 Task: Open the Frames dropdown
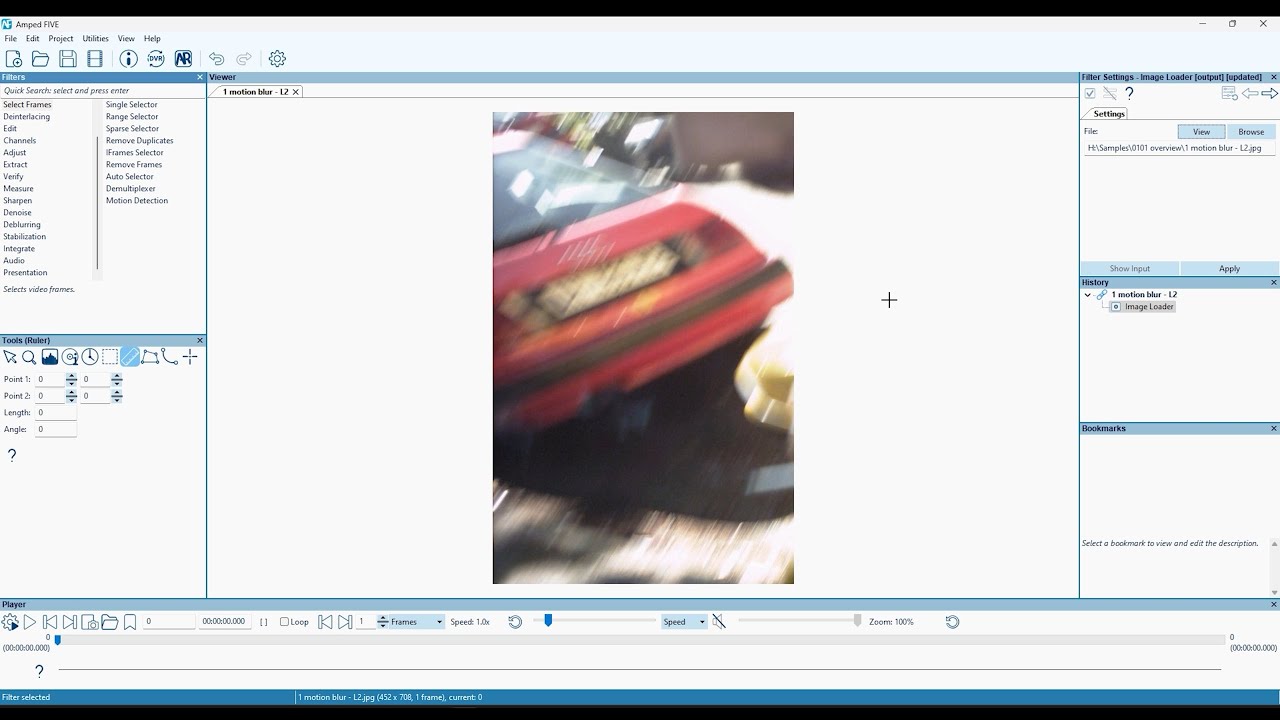[416, 622]
